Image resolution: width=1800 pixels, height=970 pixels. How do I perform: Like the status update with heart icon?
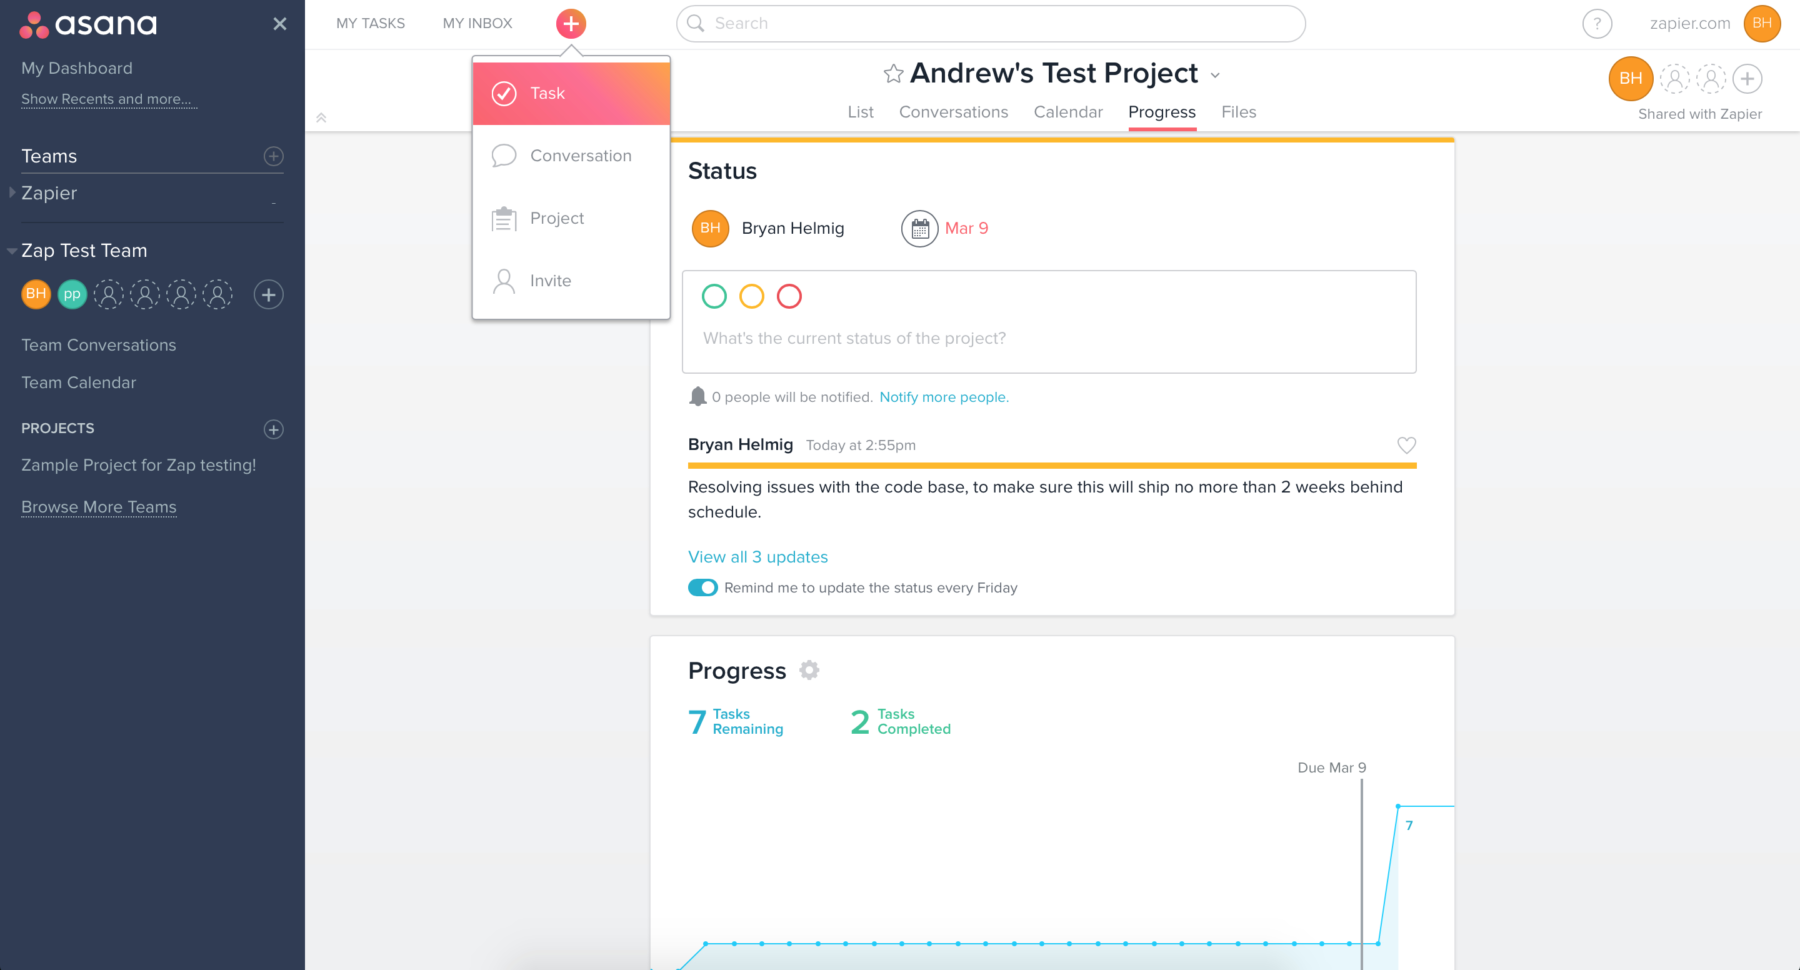tap(1406, 445)
